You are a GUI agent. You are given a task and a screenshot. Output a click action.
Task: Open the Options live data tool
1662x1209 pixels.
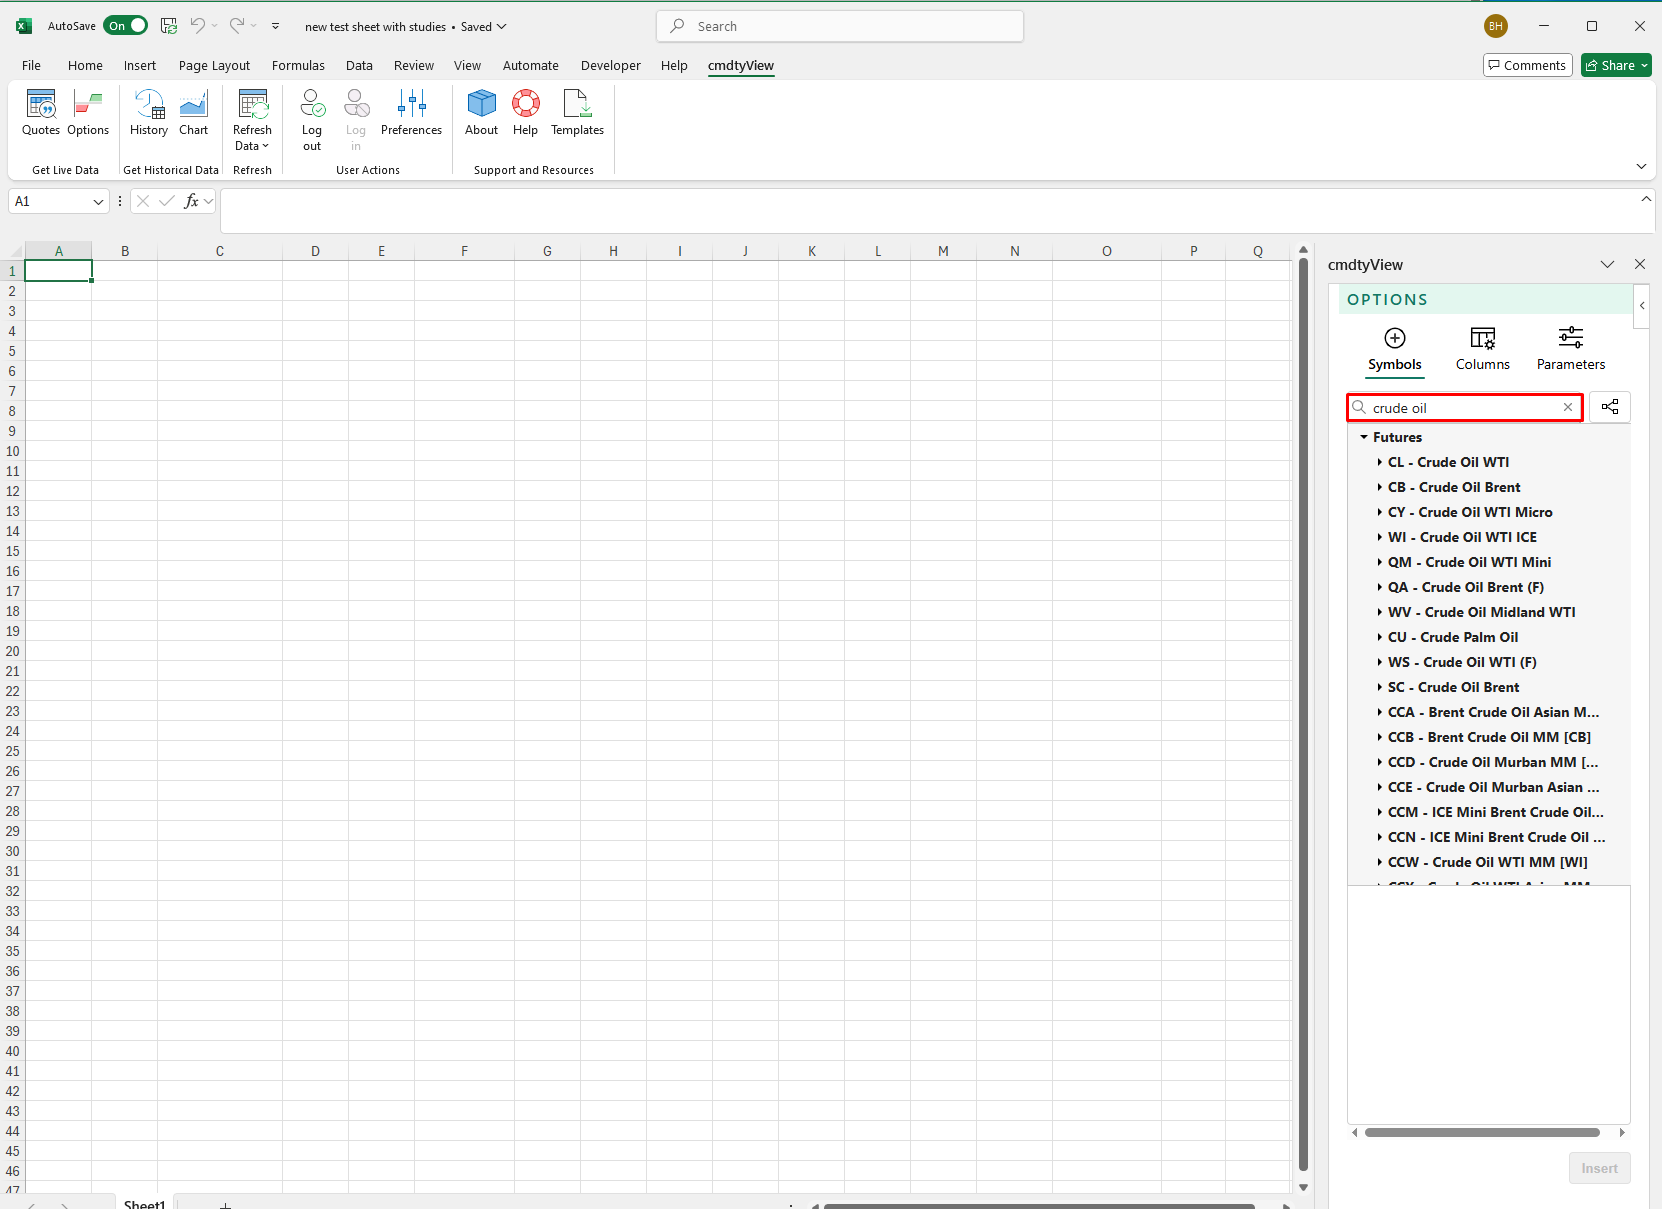88,112
